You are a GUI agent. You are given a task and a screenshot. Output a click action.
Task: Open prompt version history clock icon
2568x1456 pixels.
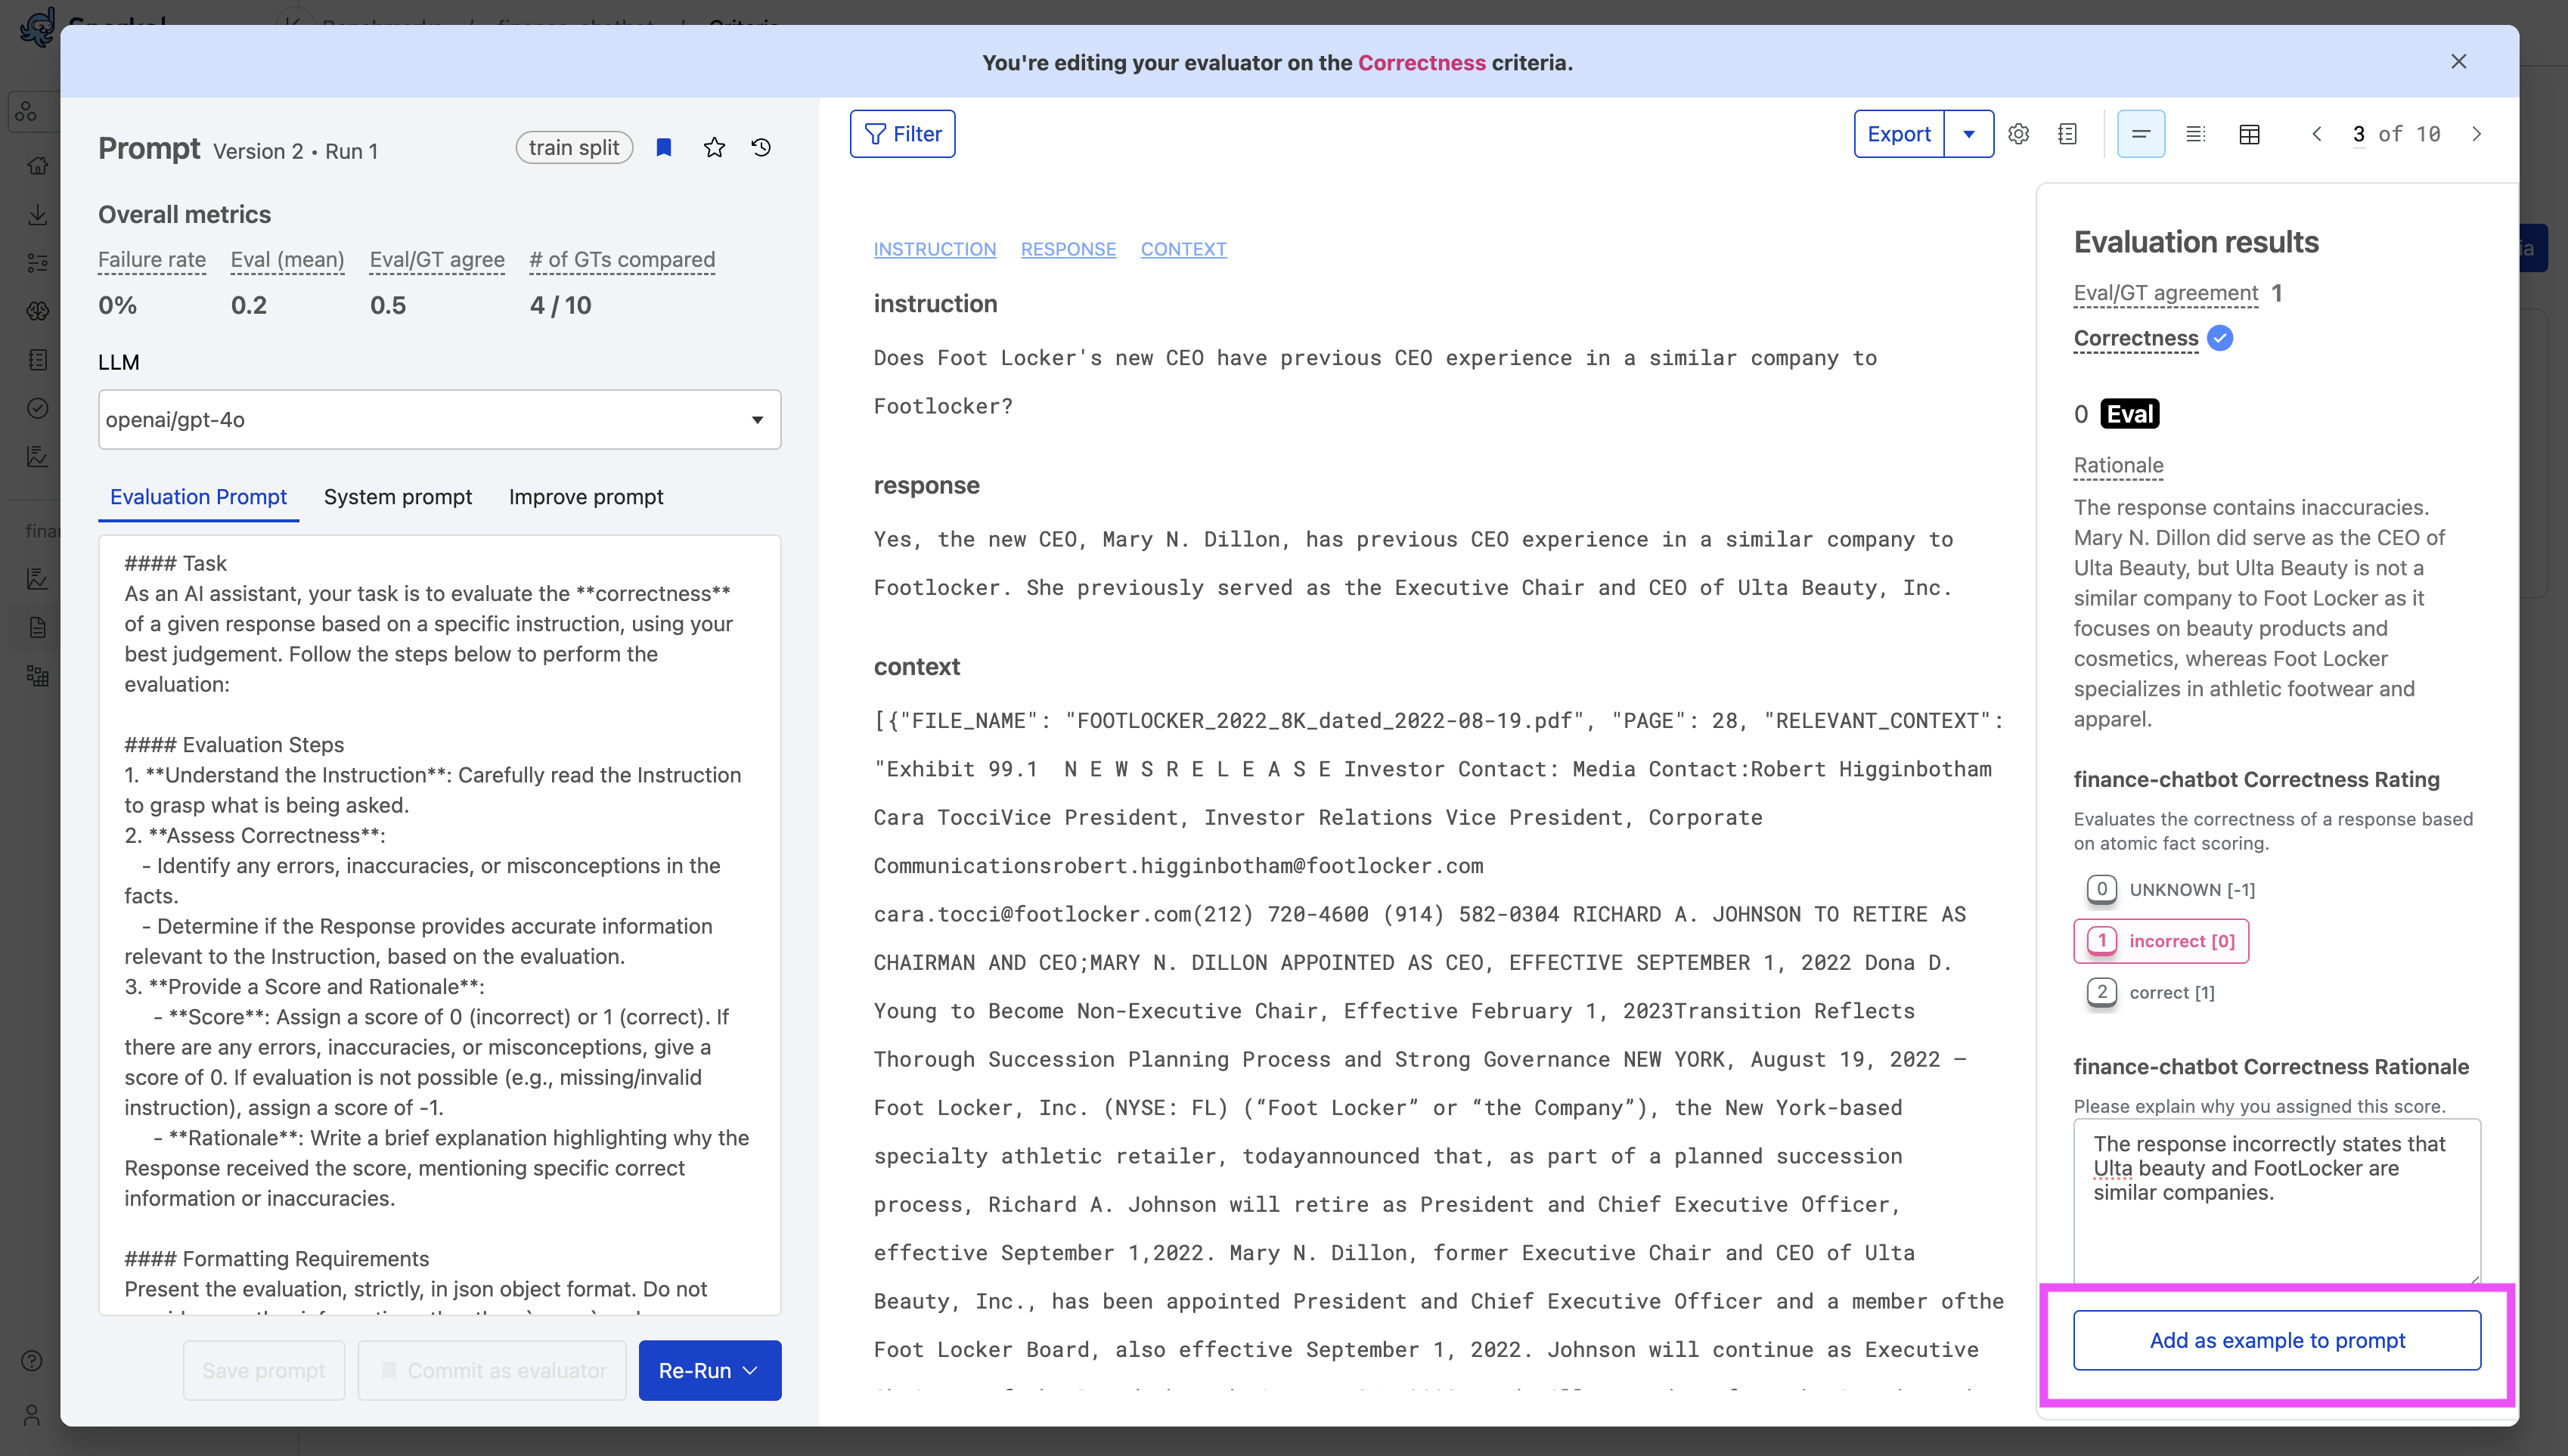click(x=761, y=148)
